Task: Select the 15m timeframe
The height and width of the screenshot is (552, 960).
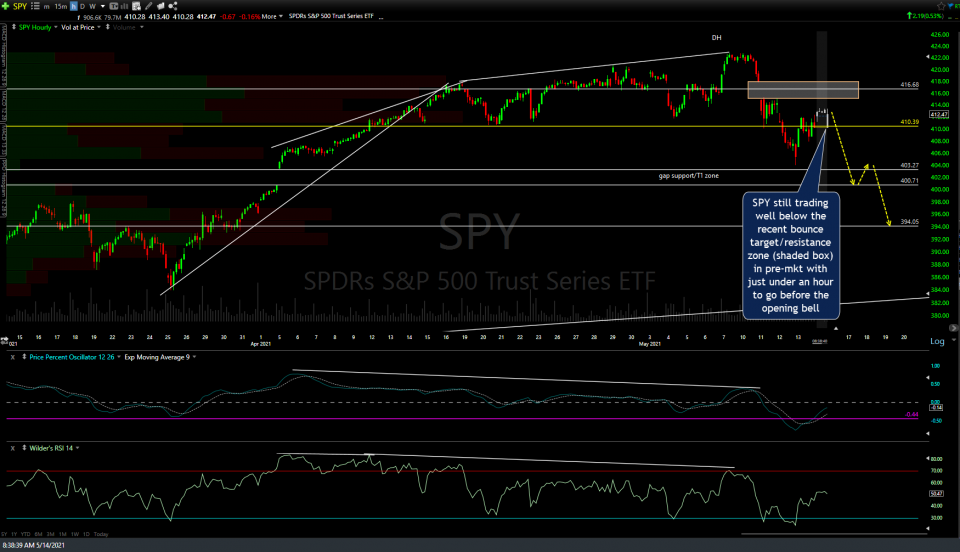Action: click(61, 6)
